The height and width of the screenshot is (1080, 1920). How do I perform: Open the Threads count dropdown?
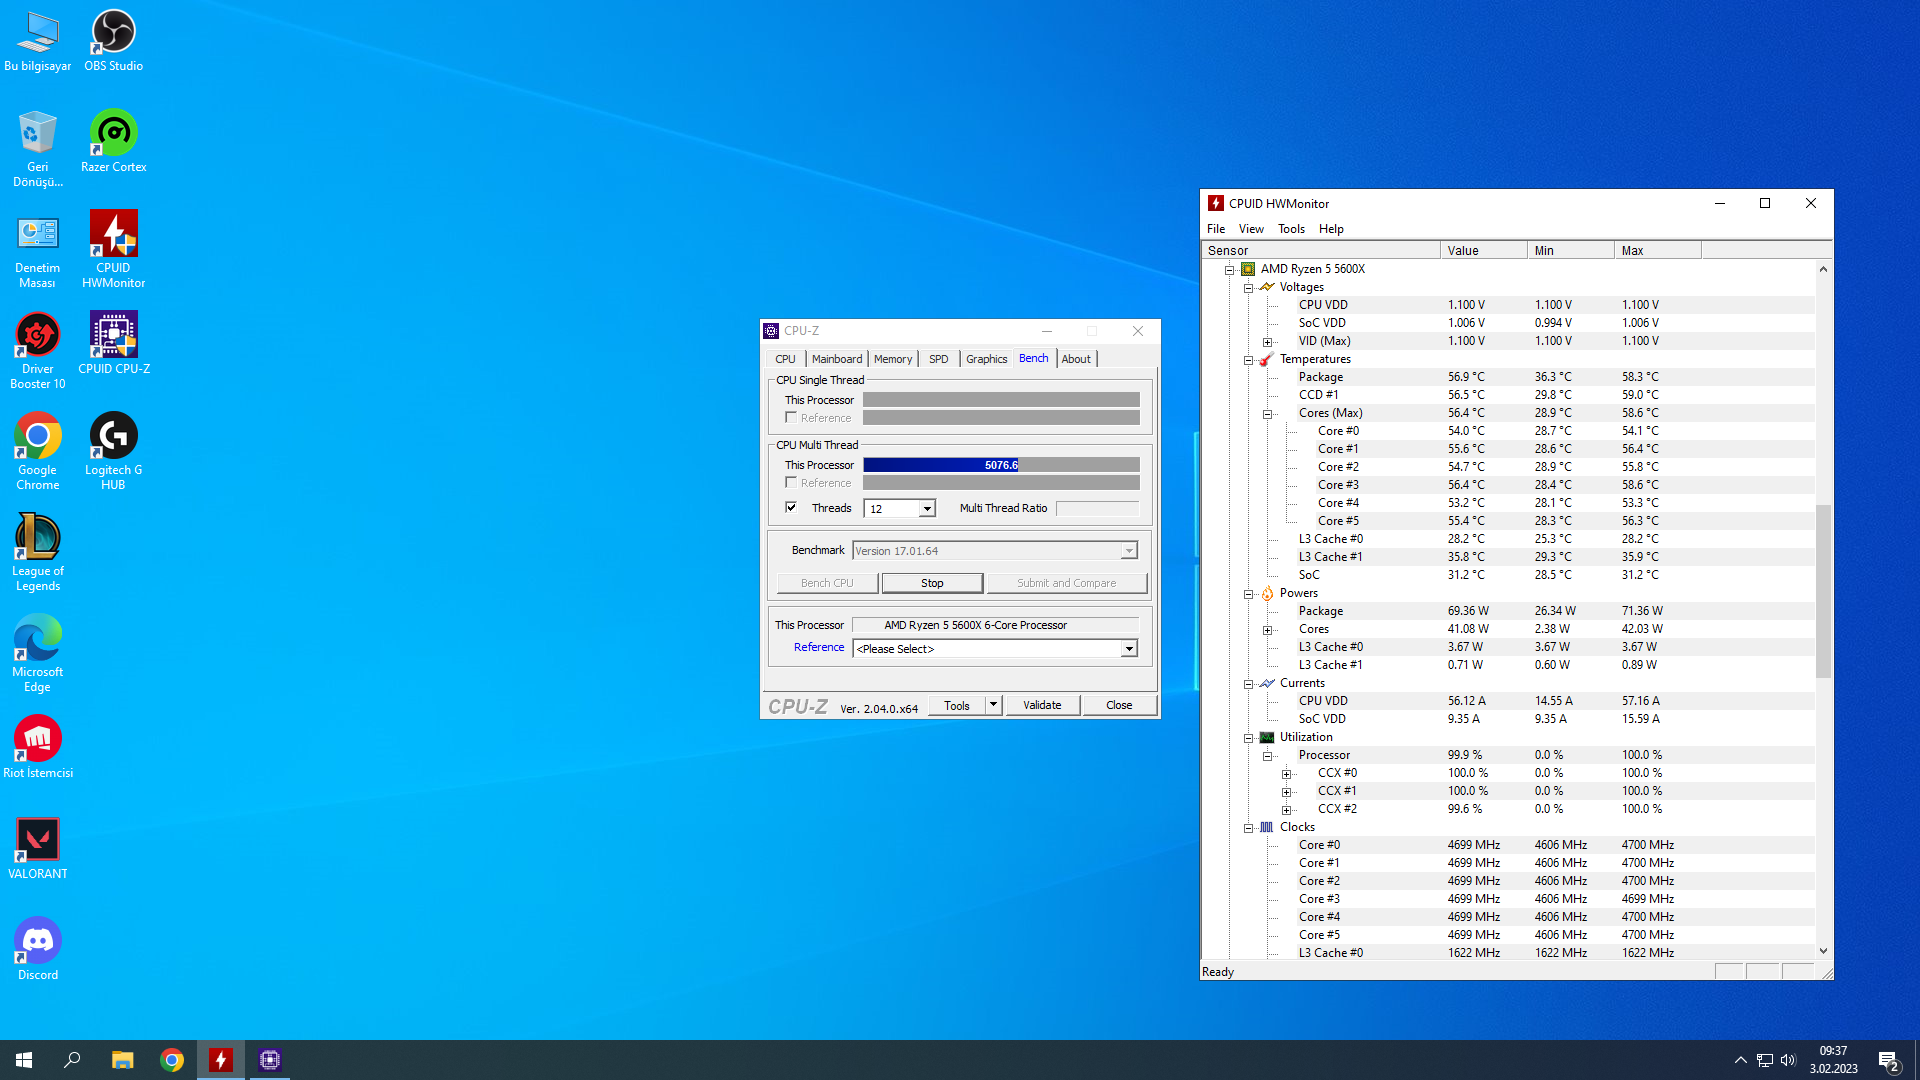(x=927, y=509)
